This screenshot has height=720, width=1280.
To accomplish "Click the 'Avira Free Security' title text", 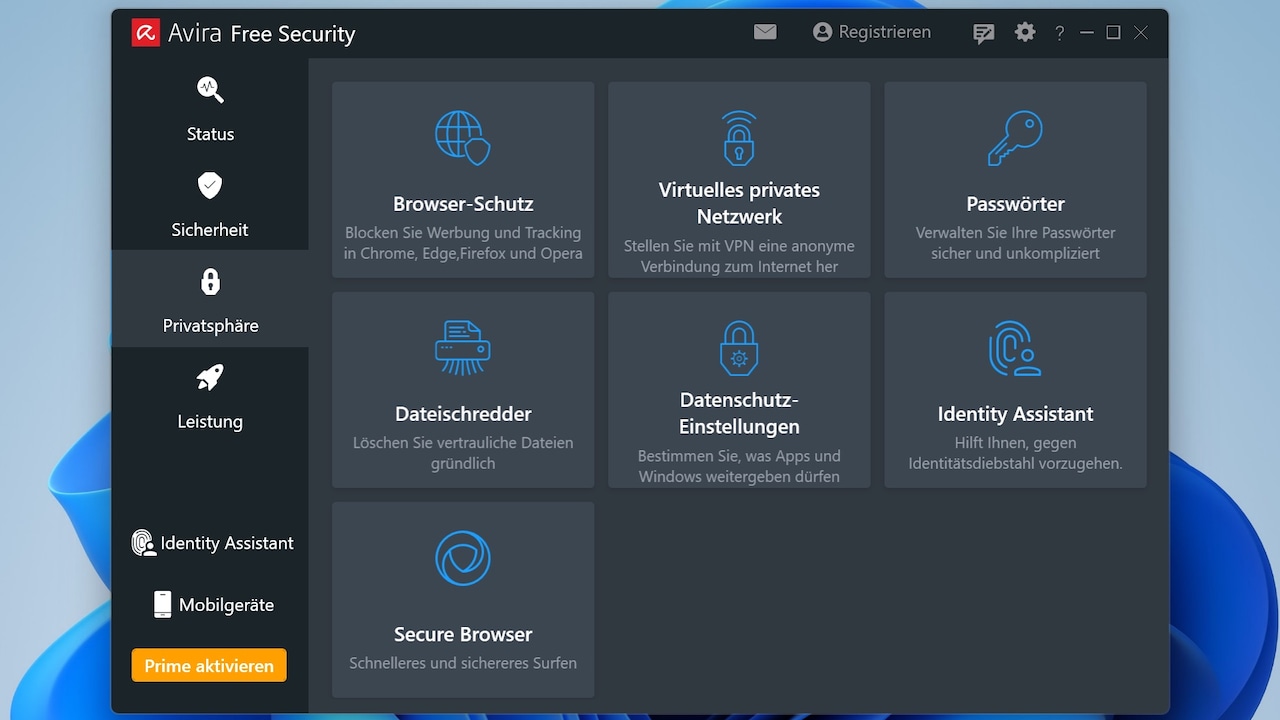I will tap(261, 34).
